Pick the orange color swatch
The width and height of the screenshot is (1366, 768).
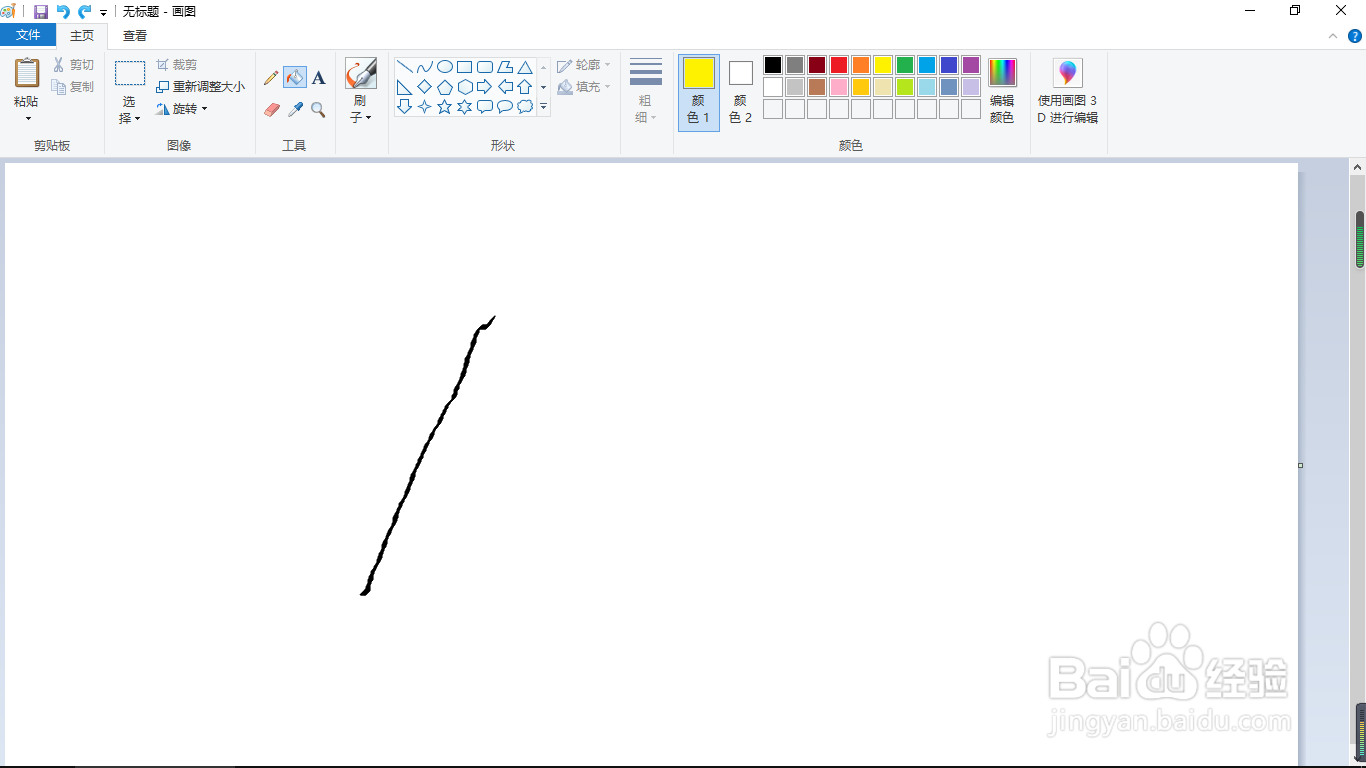pyautogui.click(x=861, y=65)
